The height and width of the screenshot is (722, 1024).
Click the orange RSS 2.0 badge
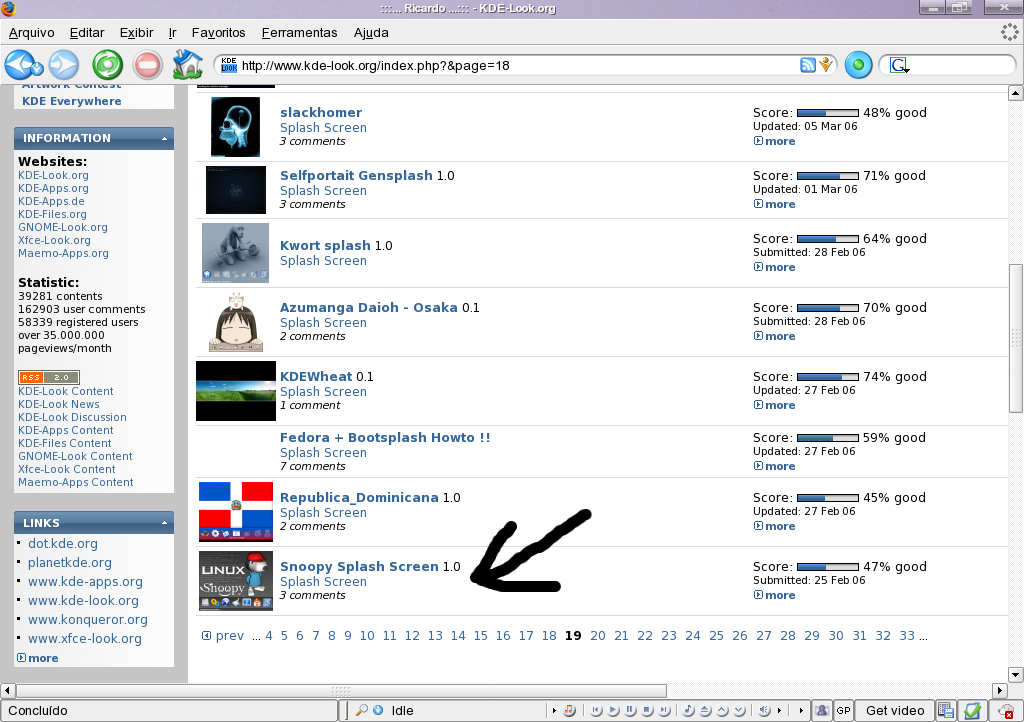(49, 377)
